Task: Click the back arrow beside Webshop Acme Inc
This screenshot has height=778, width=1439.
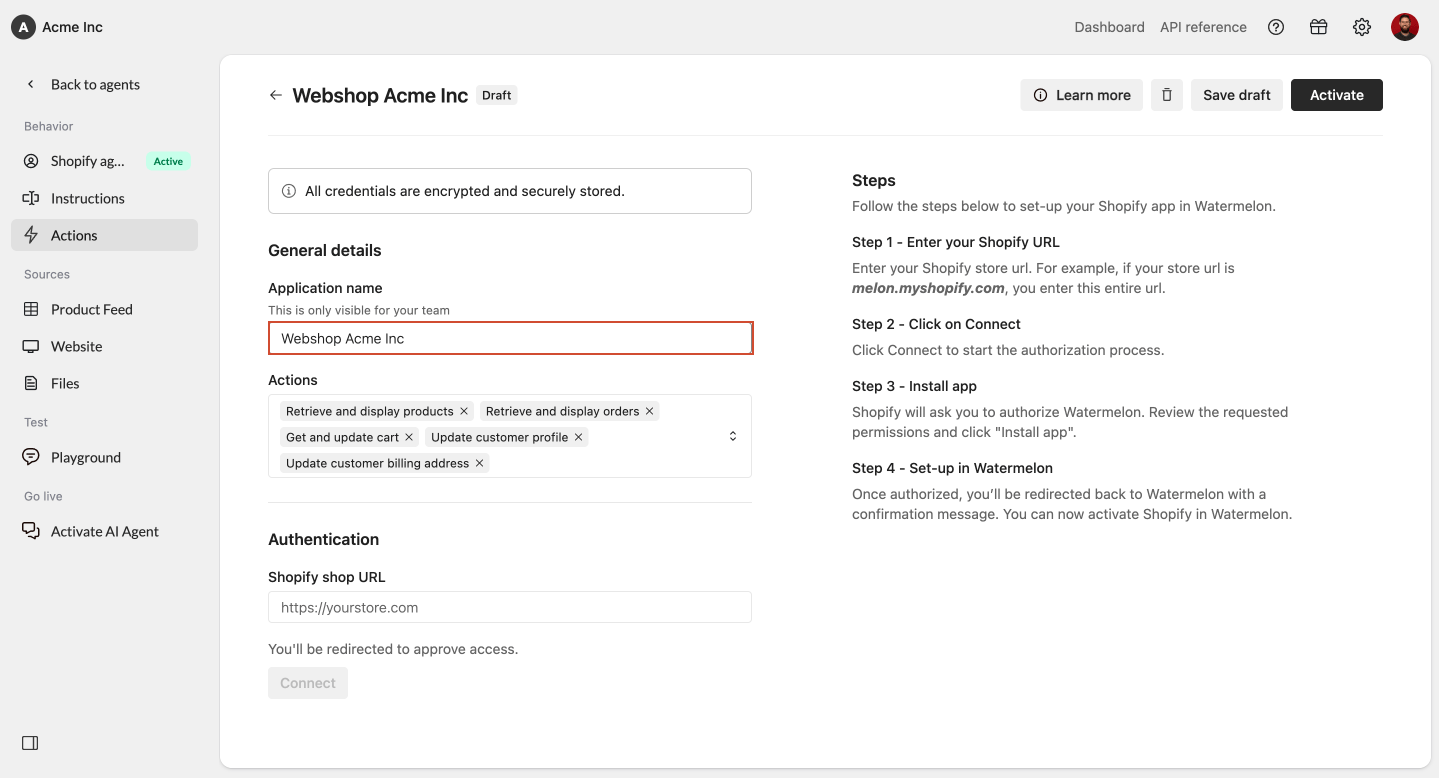Action: click(x=276, y=95)
